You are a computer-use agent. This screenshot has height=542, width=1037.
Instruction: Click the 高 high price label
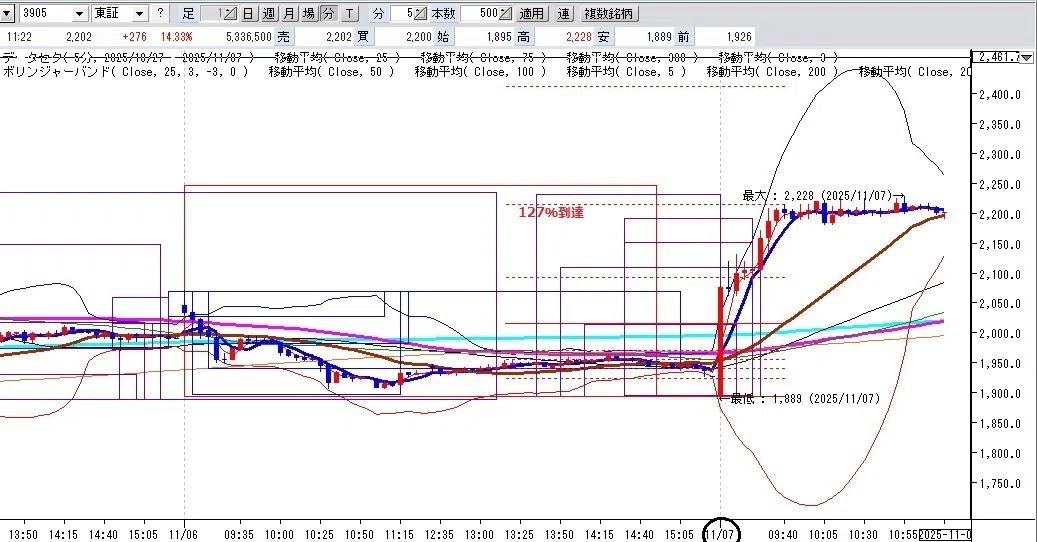(523, 37)
